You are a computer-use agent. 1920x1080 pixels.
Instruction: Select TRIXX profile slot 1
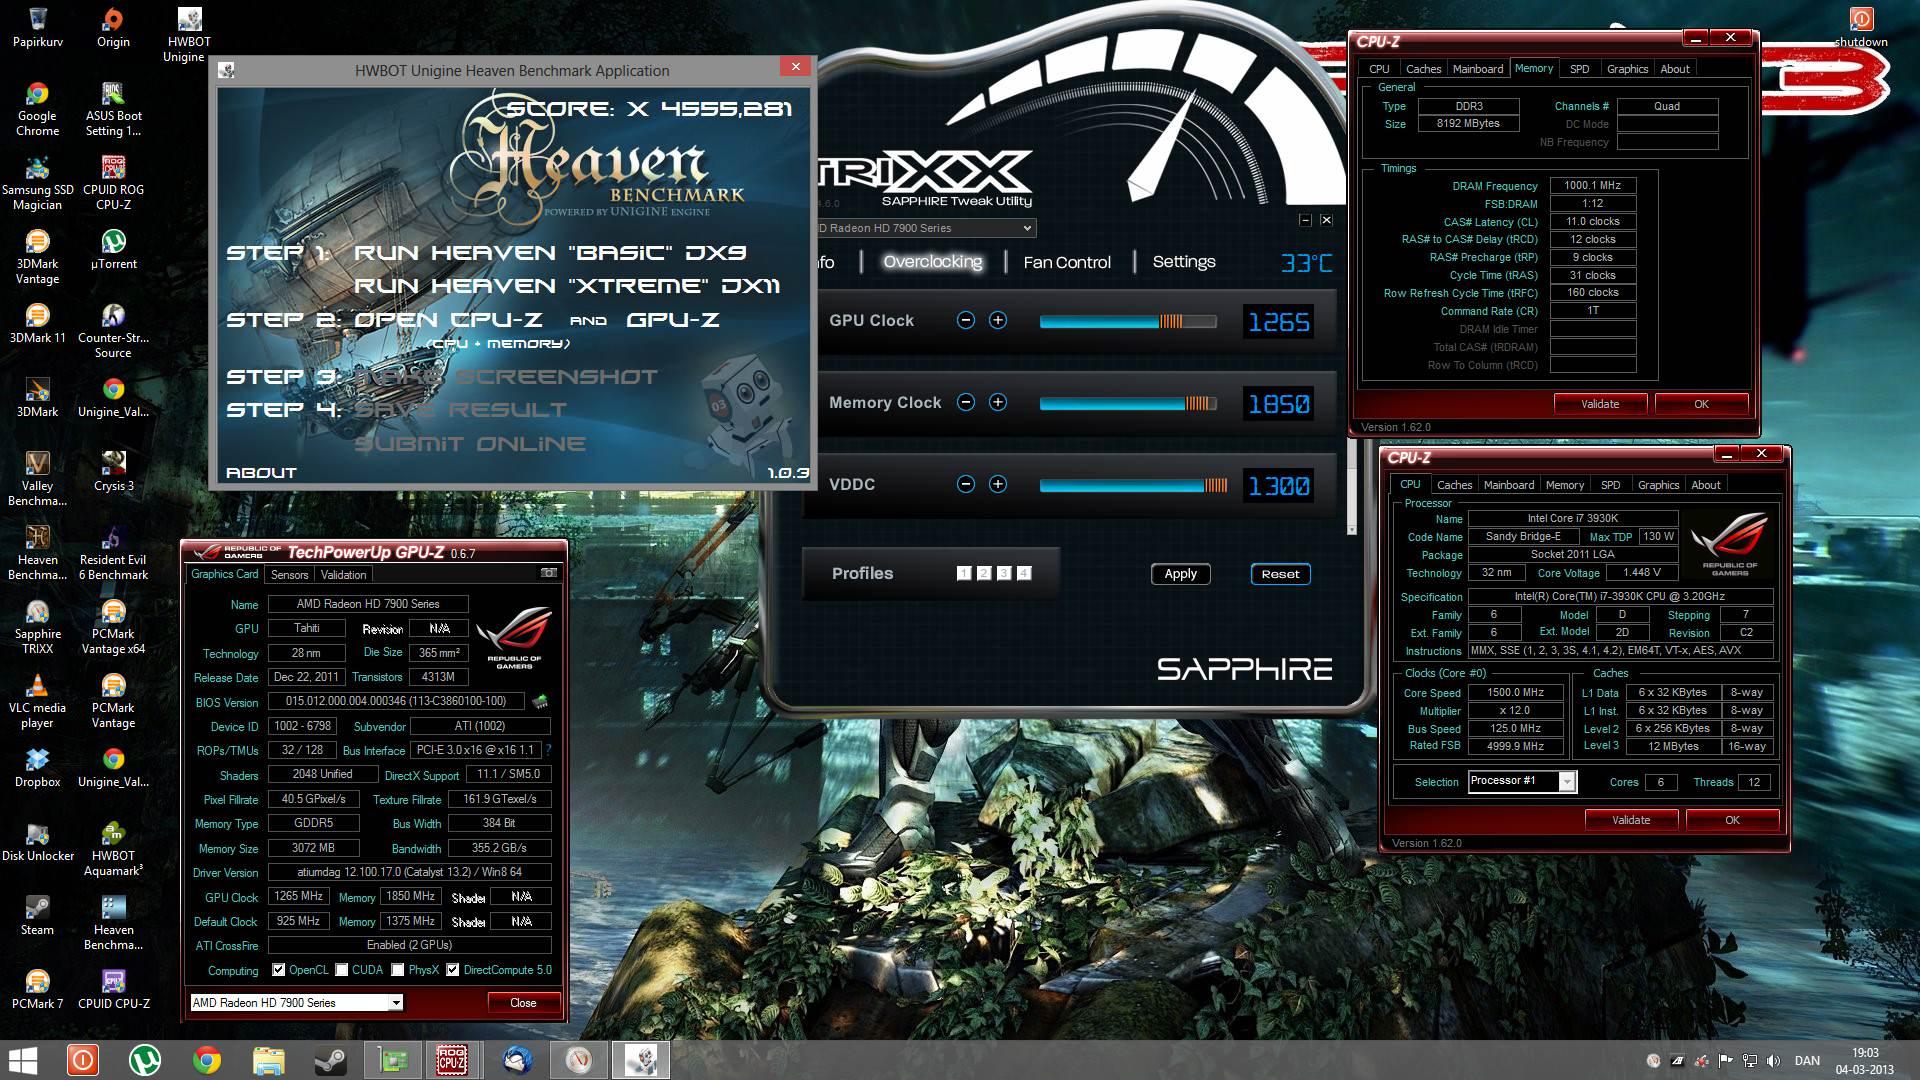pos(964,573)
